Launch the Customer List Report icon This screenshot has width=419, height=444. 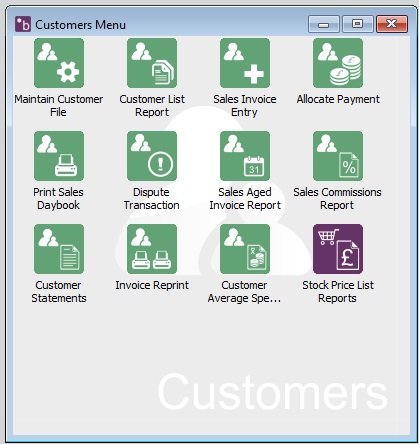152,63
